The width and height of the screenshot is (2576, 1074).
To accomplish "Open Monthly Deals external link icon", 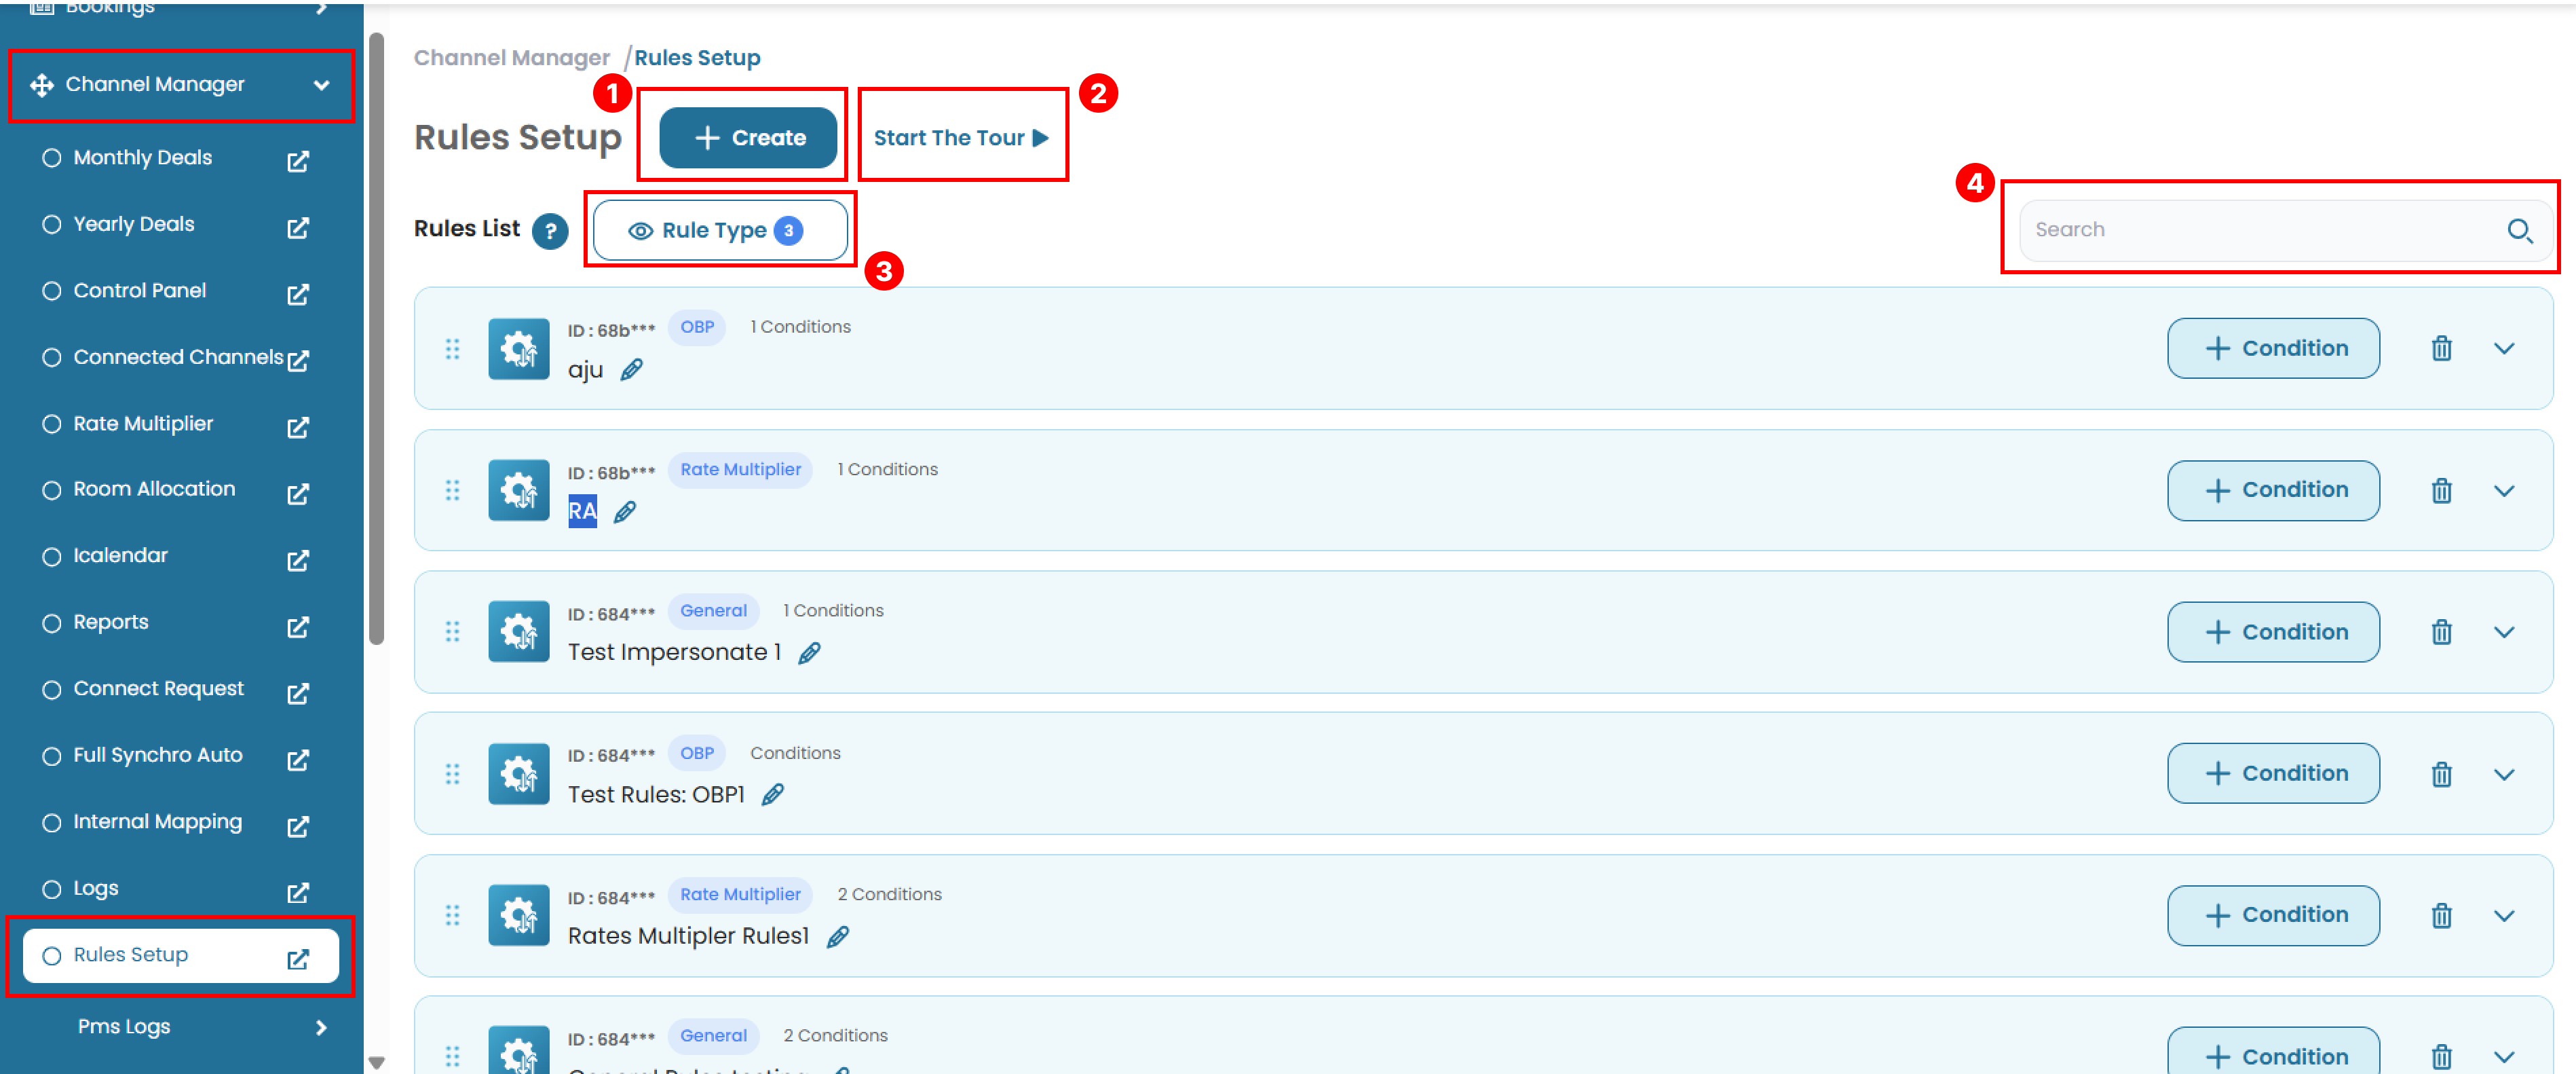I will pyautogui.click(x=298, y=160).
